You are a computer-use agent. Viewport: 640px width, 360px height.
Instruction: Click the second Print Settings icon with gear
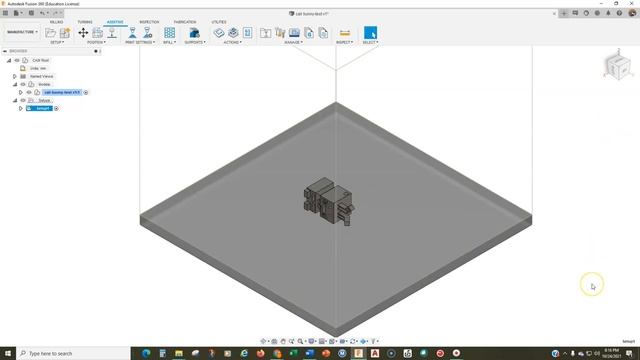(147, 33)
